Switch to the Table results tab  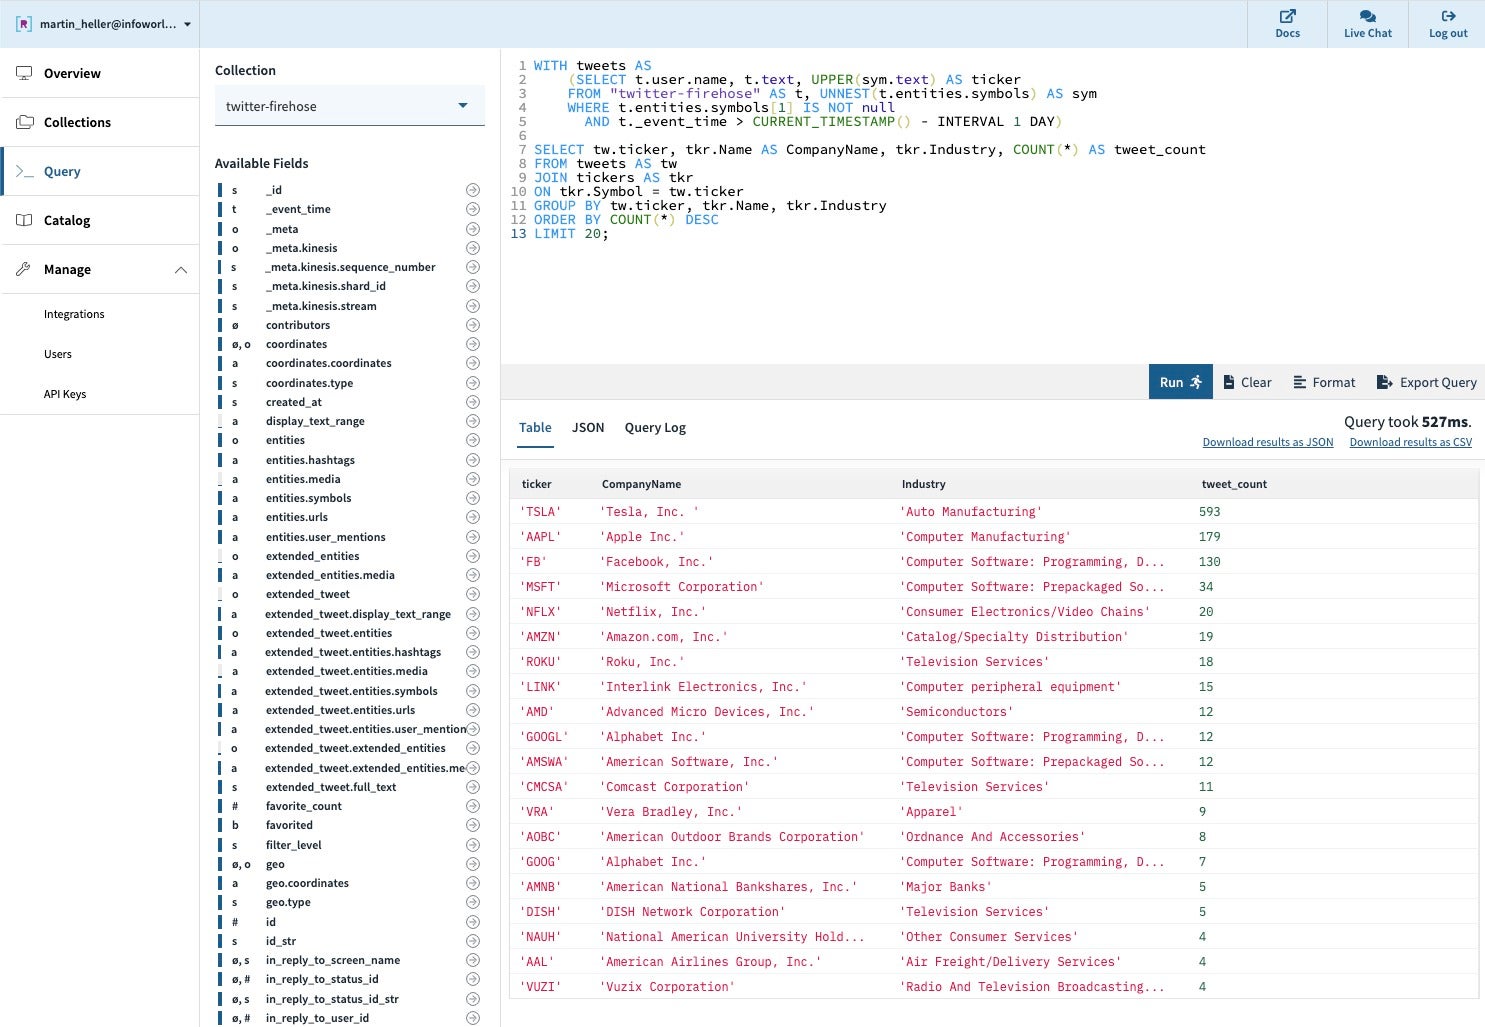pyautogui.click(x=535, y=427)
